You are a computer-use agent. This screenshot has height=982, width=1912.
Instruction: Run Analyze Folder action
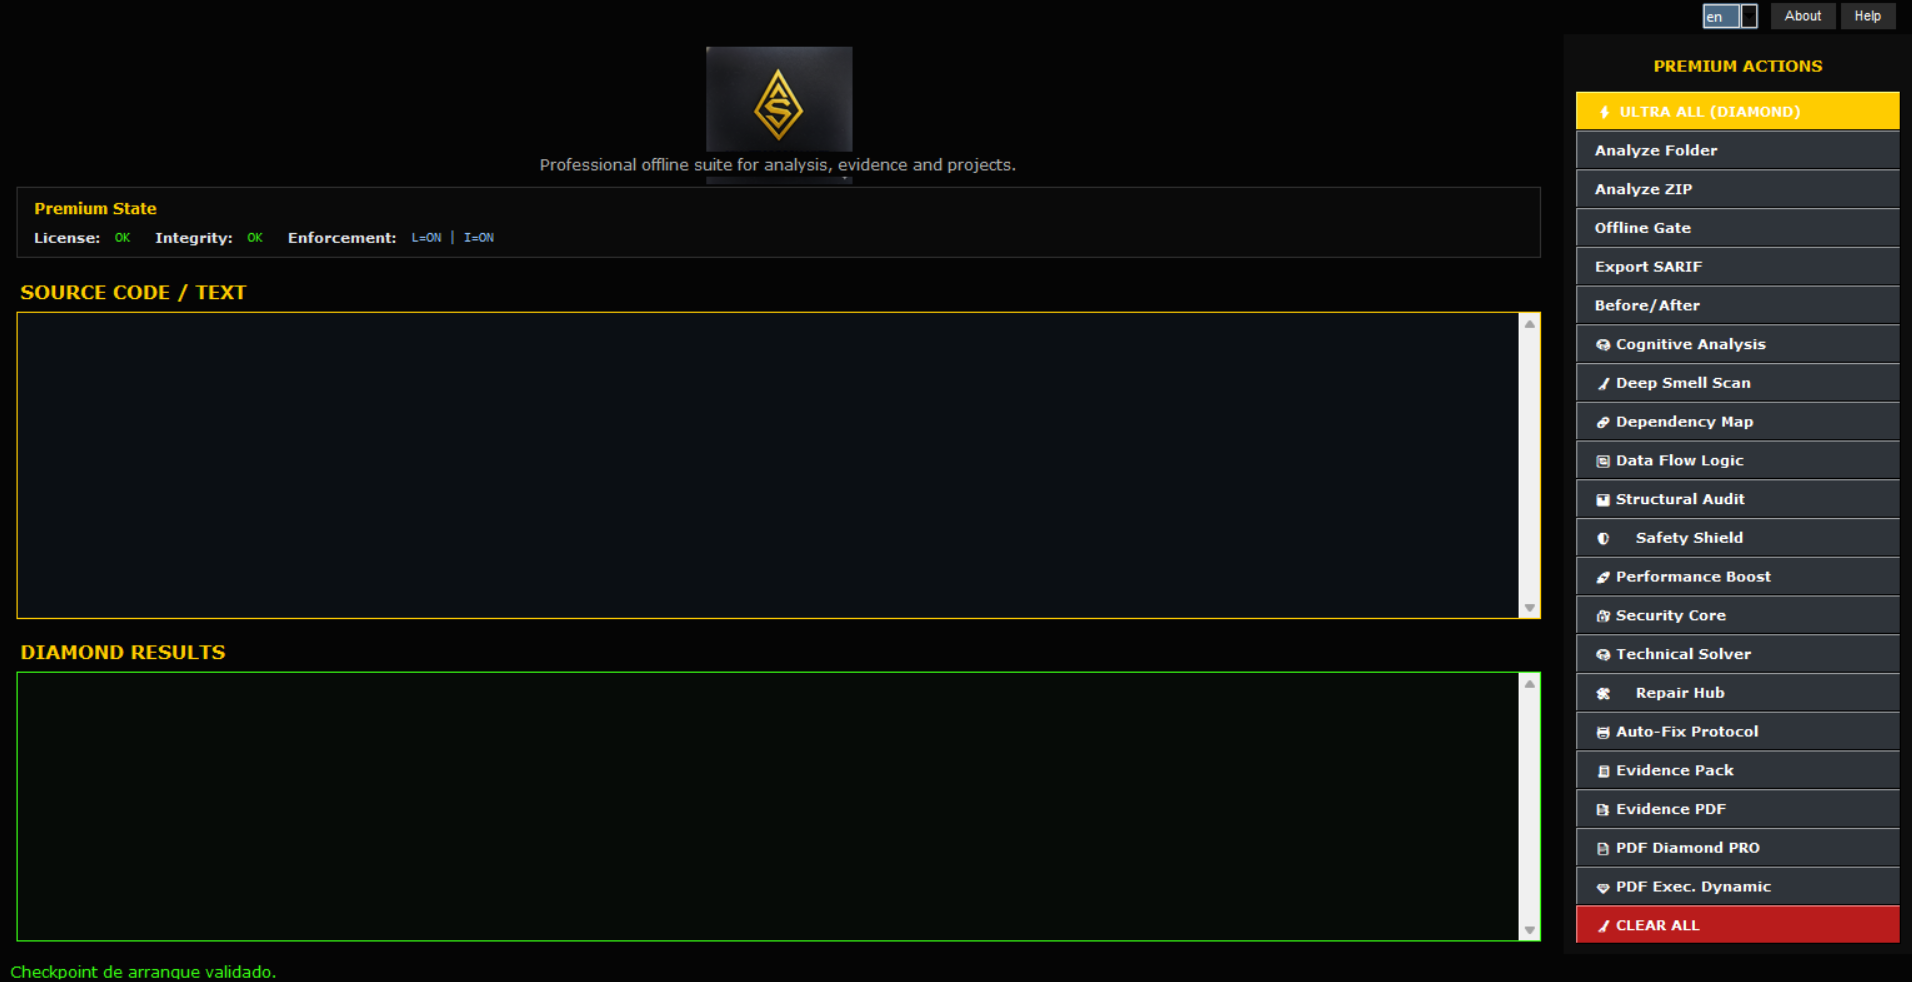point(1737,150)
